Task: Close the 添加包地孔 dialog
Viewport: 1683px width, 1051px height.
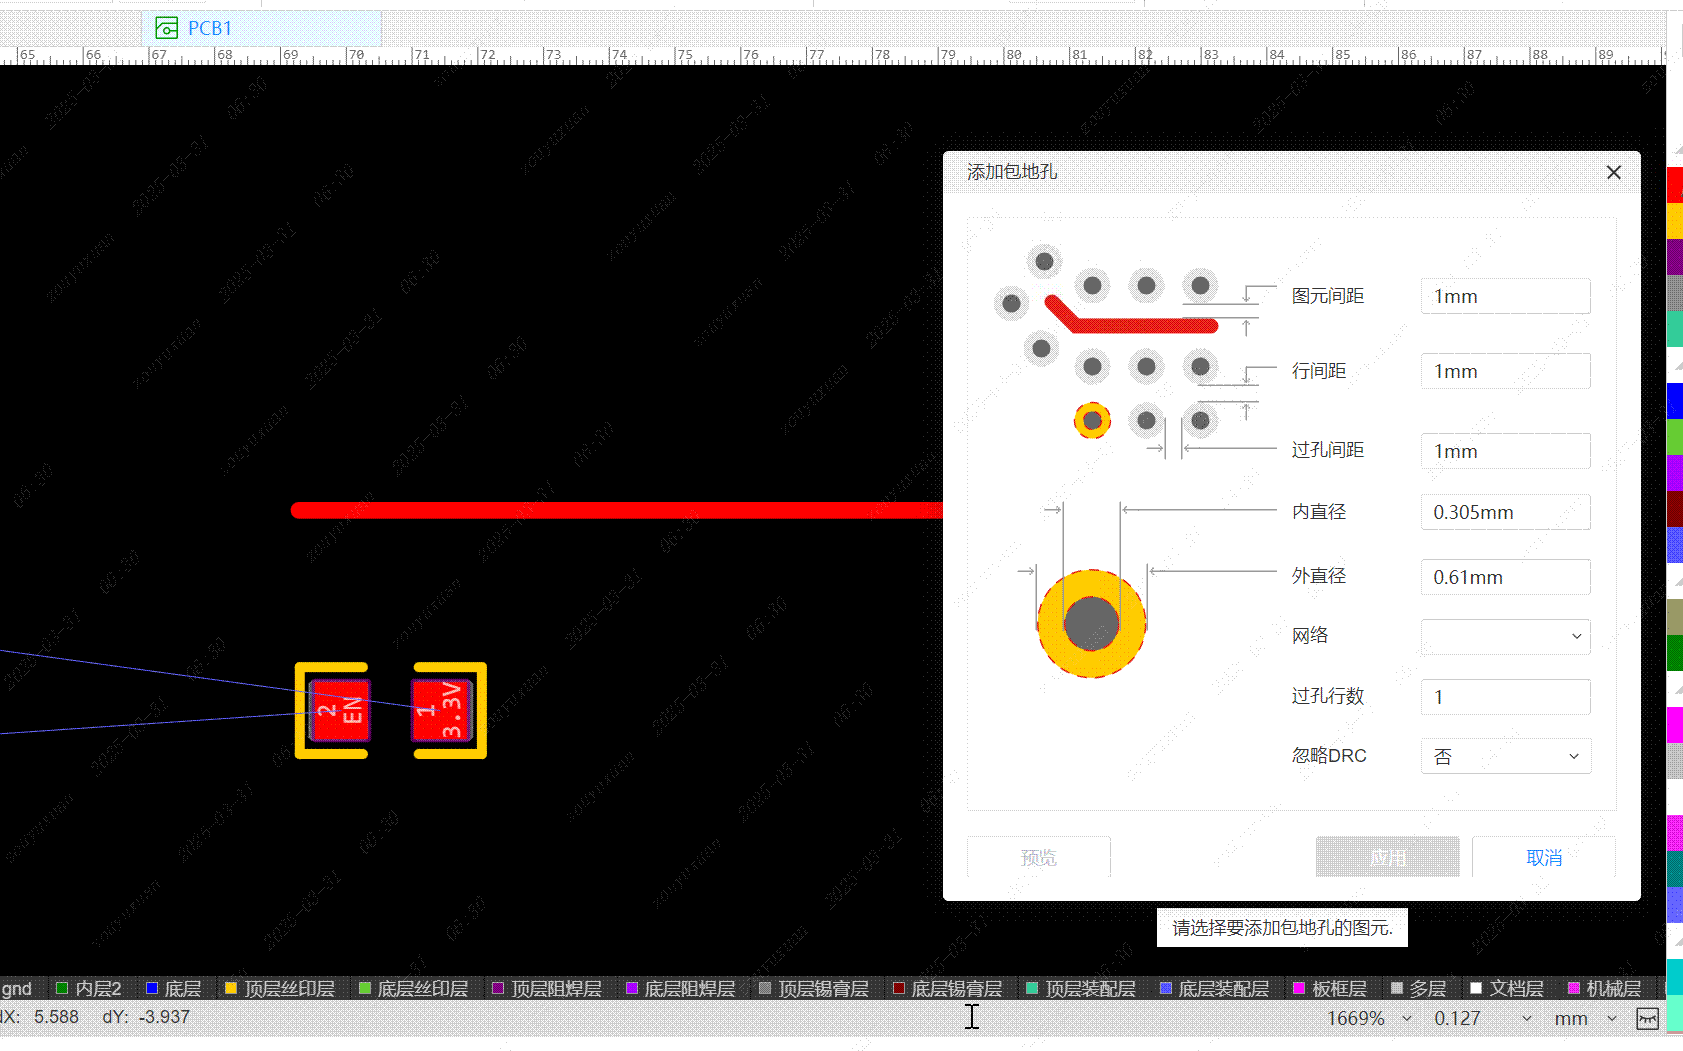Action: pos(1613,173)
